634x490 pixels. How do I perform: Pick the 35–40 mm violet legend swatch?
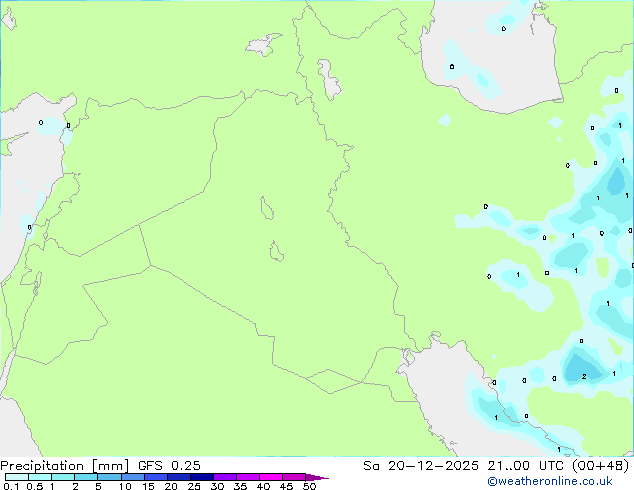click(x=248, y=477)
